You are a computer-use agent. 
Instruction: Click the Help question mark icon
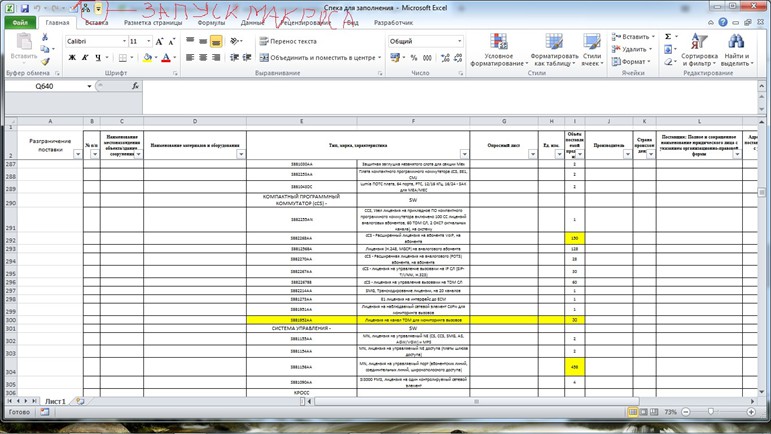point(723,22)
